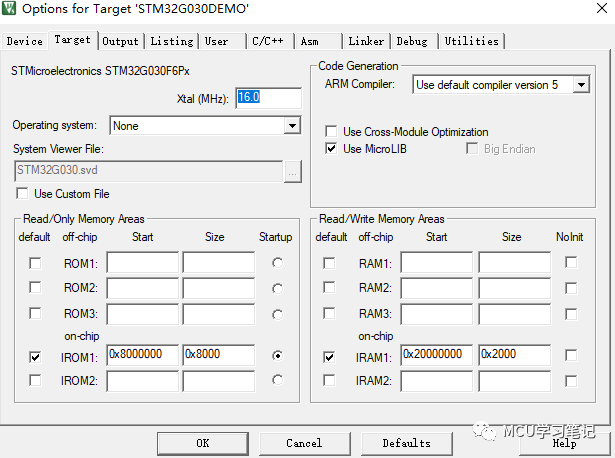The height and width of the screenshot is (458, 615).
Task: Click the Cancel button
Action: [304, 443]
